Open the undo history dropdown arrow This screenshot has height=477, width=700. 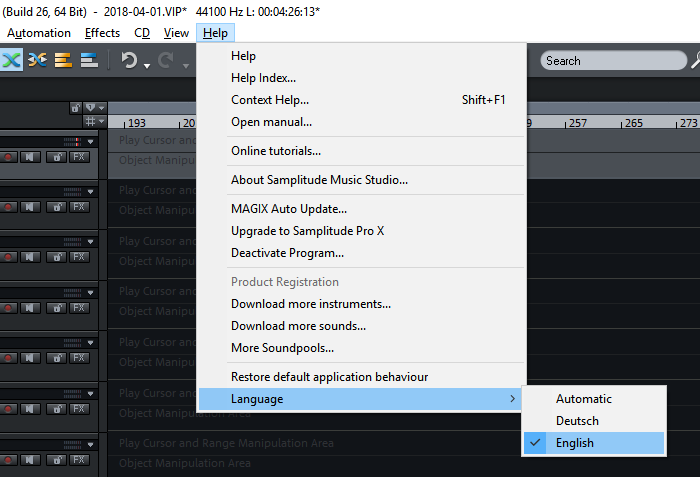tap(147, 66)
